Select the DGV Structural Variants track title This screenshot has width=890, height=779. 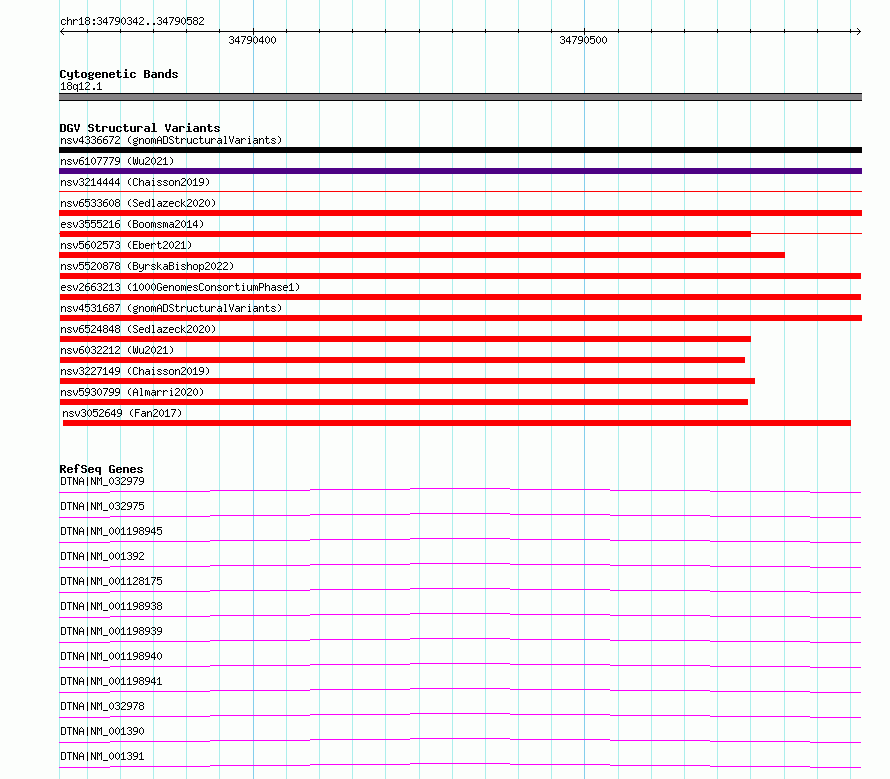pyautogui.click(x=140, y=128)
